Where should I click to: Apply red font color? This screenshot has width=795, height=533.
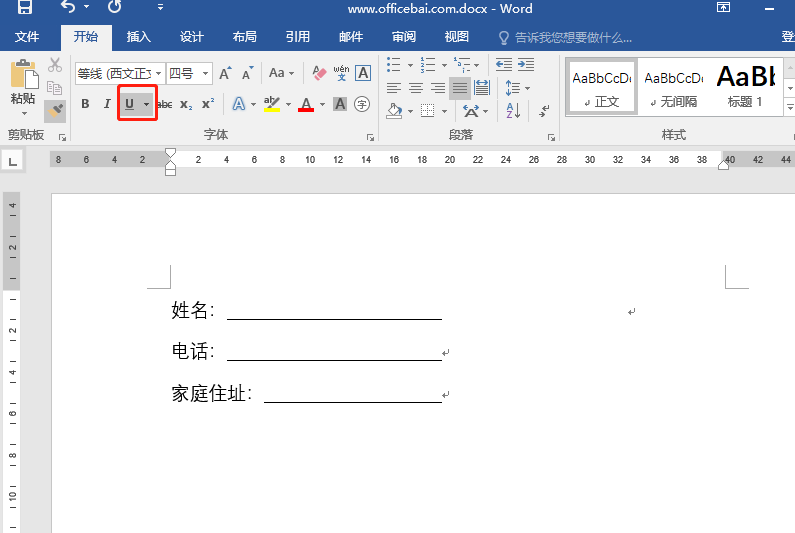click(x=306, y=104)
